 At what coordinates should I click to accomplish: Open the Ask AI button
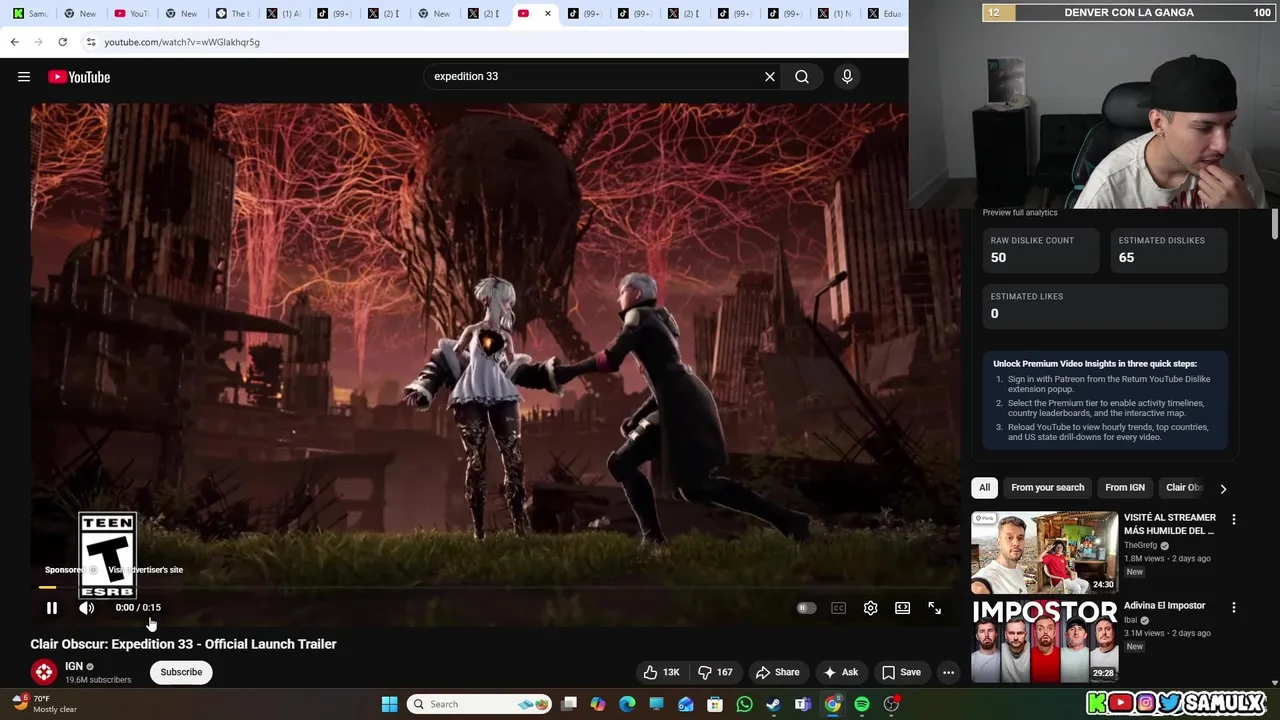coord(841,672)
